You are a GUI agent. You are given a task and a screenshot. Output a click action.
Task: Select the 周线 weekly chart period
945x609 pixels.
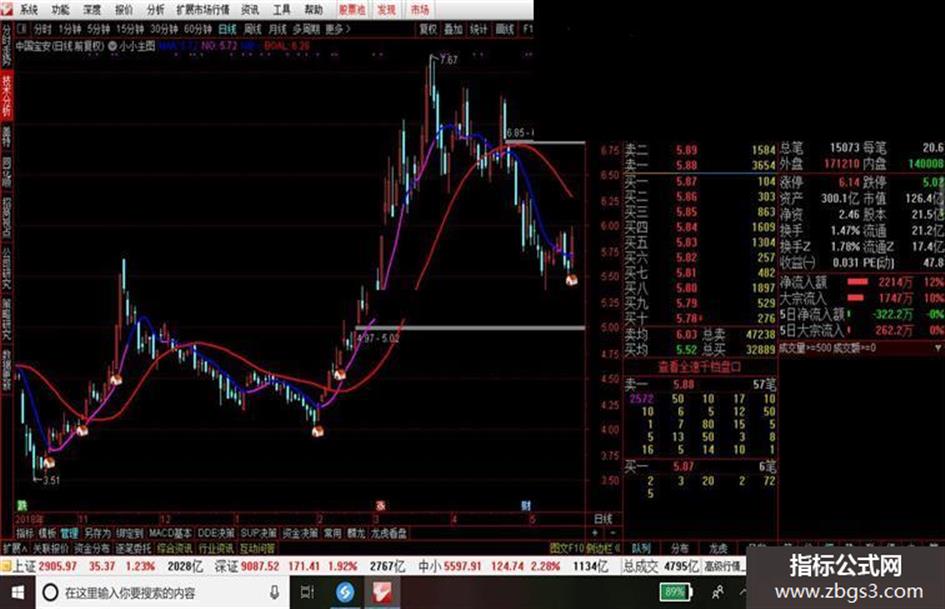click(x=253, y=29)
